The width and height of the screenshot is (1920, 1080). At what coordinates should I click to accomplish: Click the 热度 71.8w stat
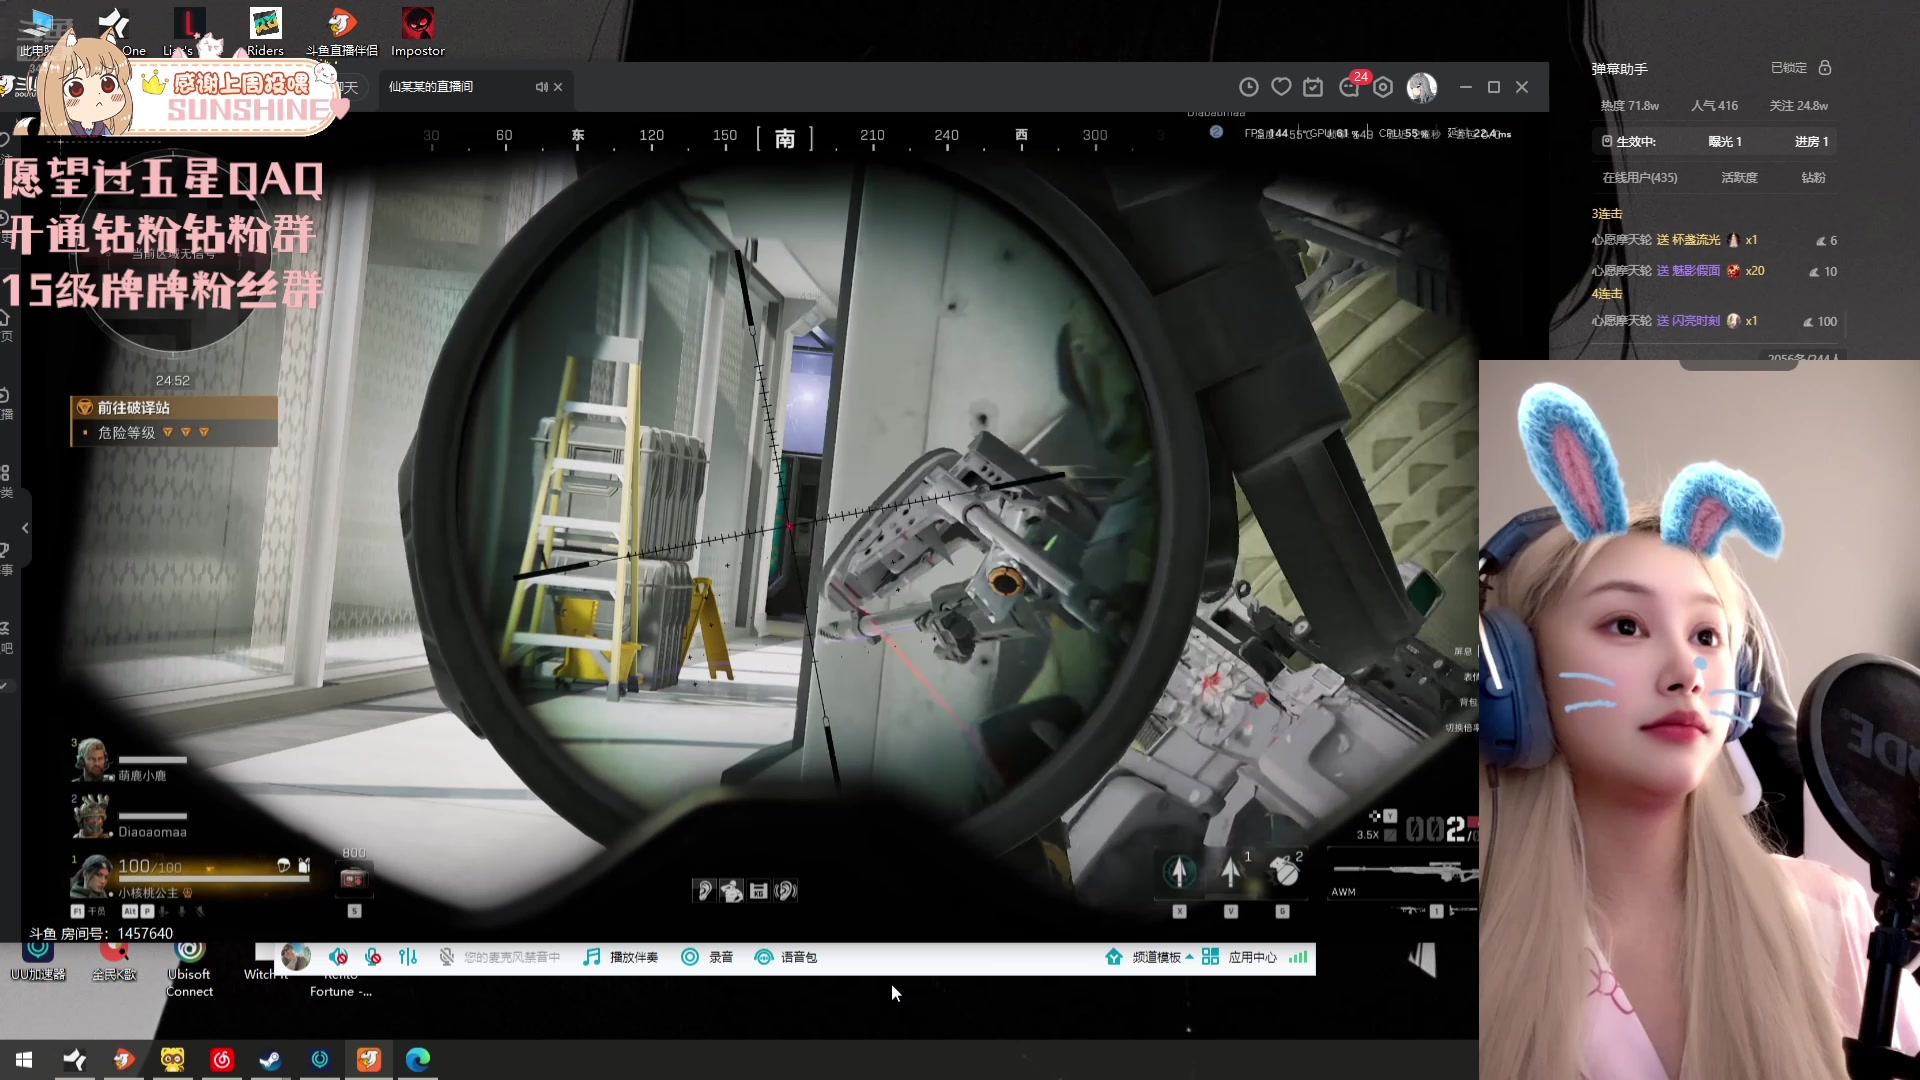tap(1629, 105)
